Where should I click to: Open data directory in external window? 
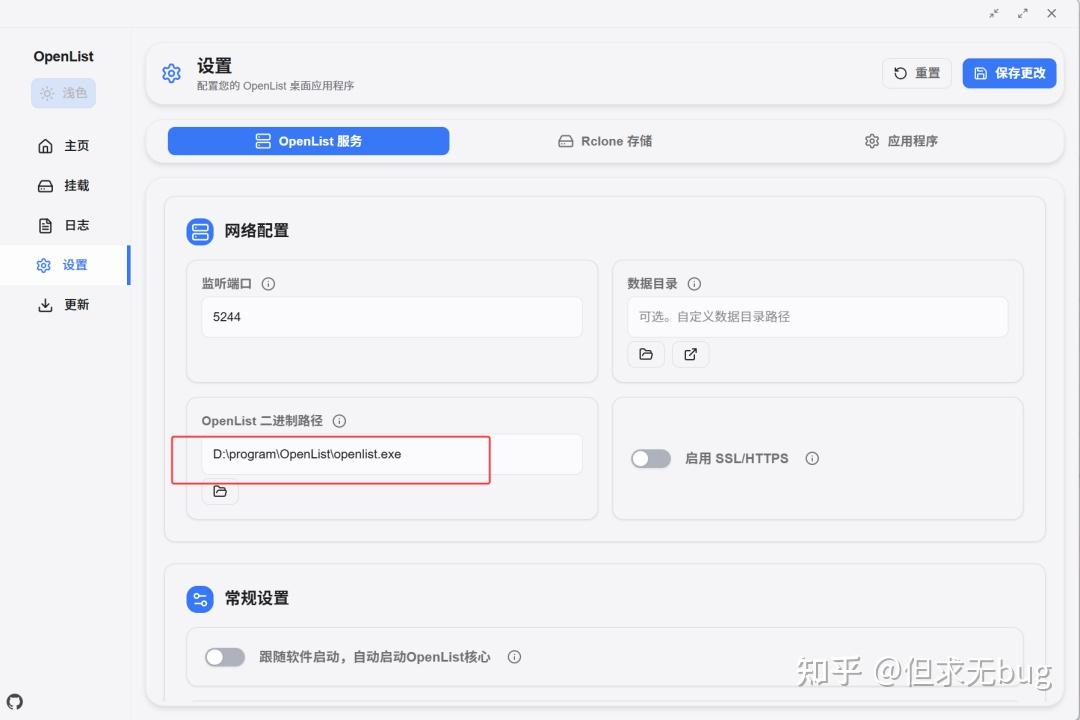click(x=690, y=354)
